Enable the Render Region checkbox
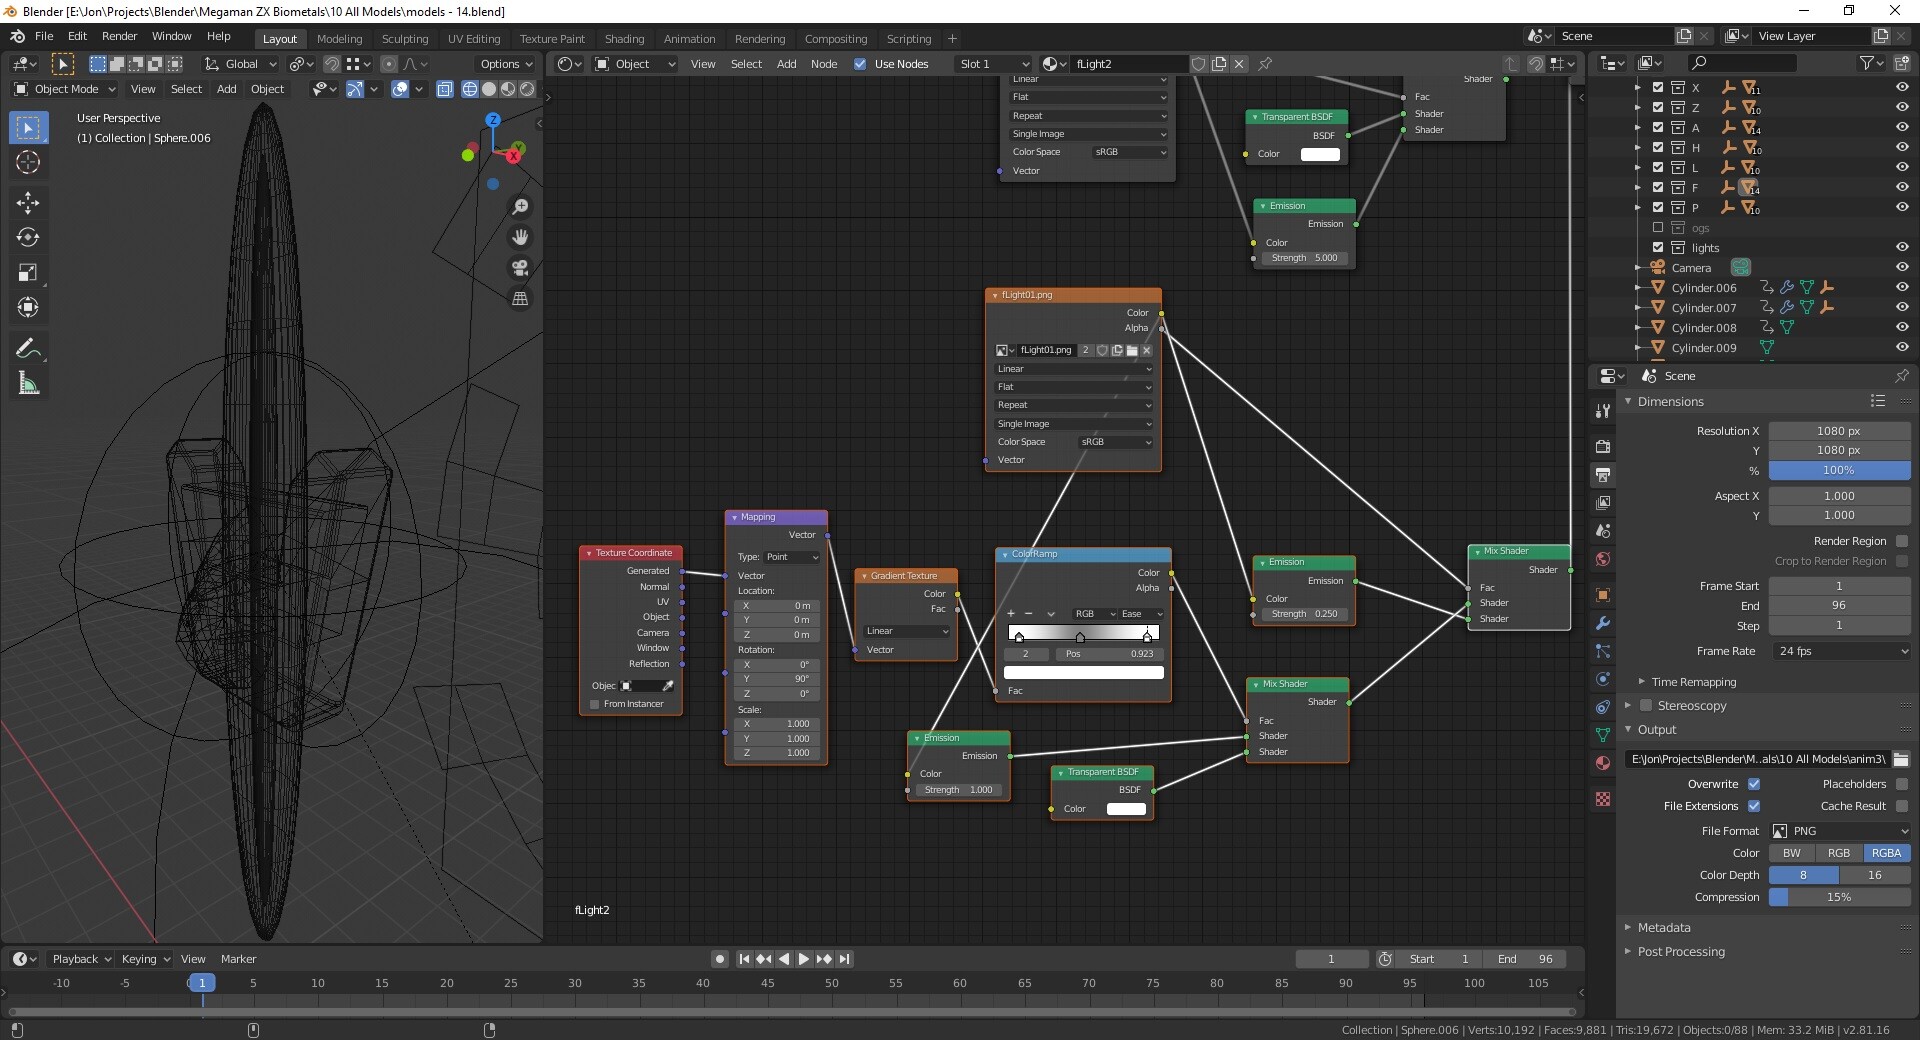Image resolution: width=1920 pixels, height=1040 pixels. coord(1902,541)
